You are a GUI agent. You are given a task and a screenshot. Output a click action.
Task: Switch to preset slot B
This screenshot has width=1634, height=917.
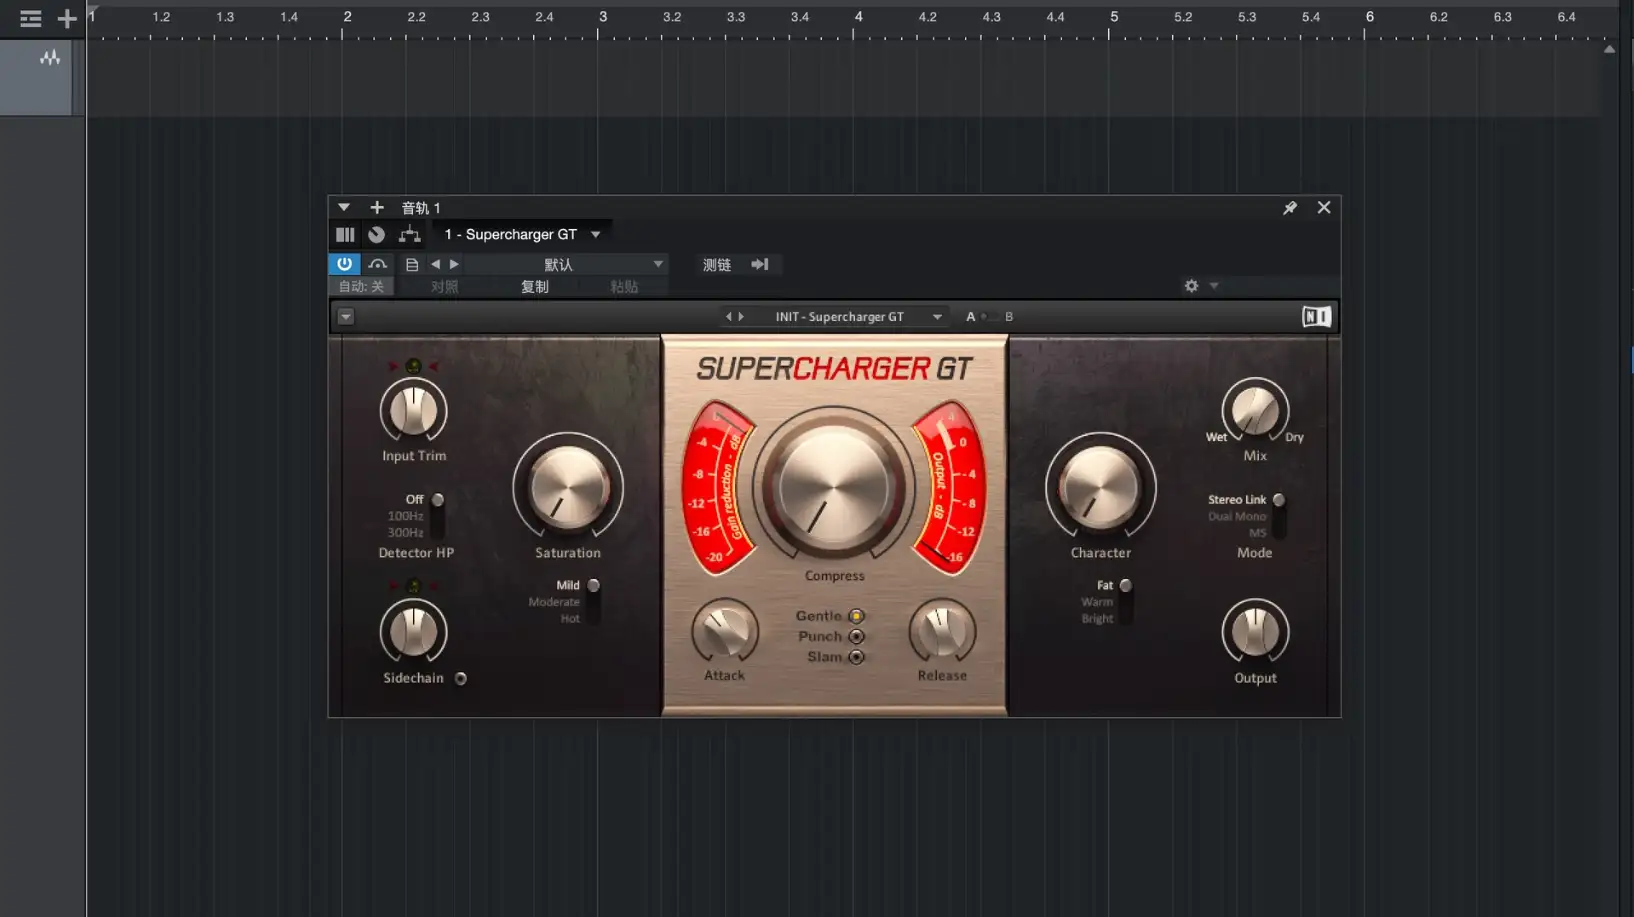(1009, 316)
